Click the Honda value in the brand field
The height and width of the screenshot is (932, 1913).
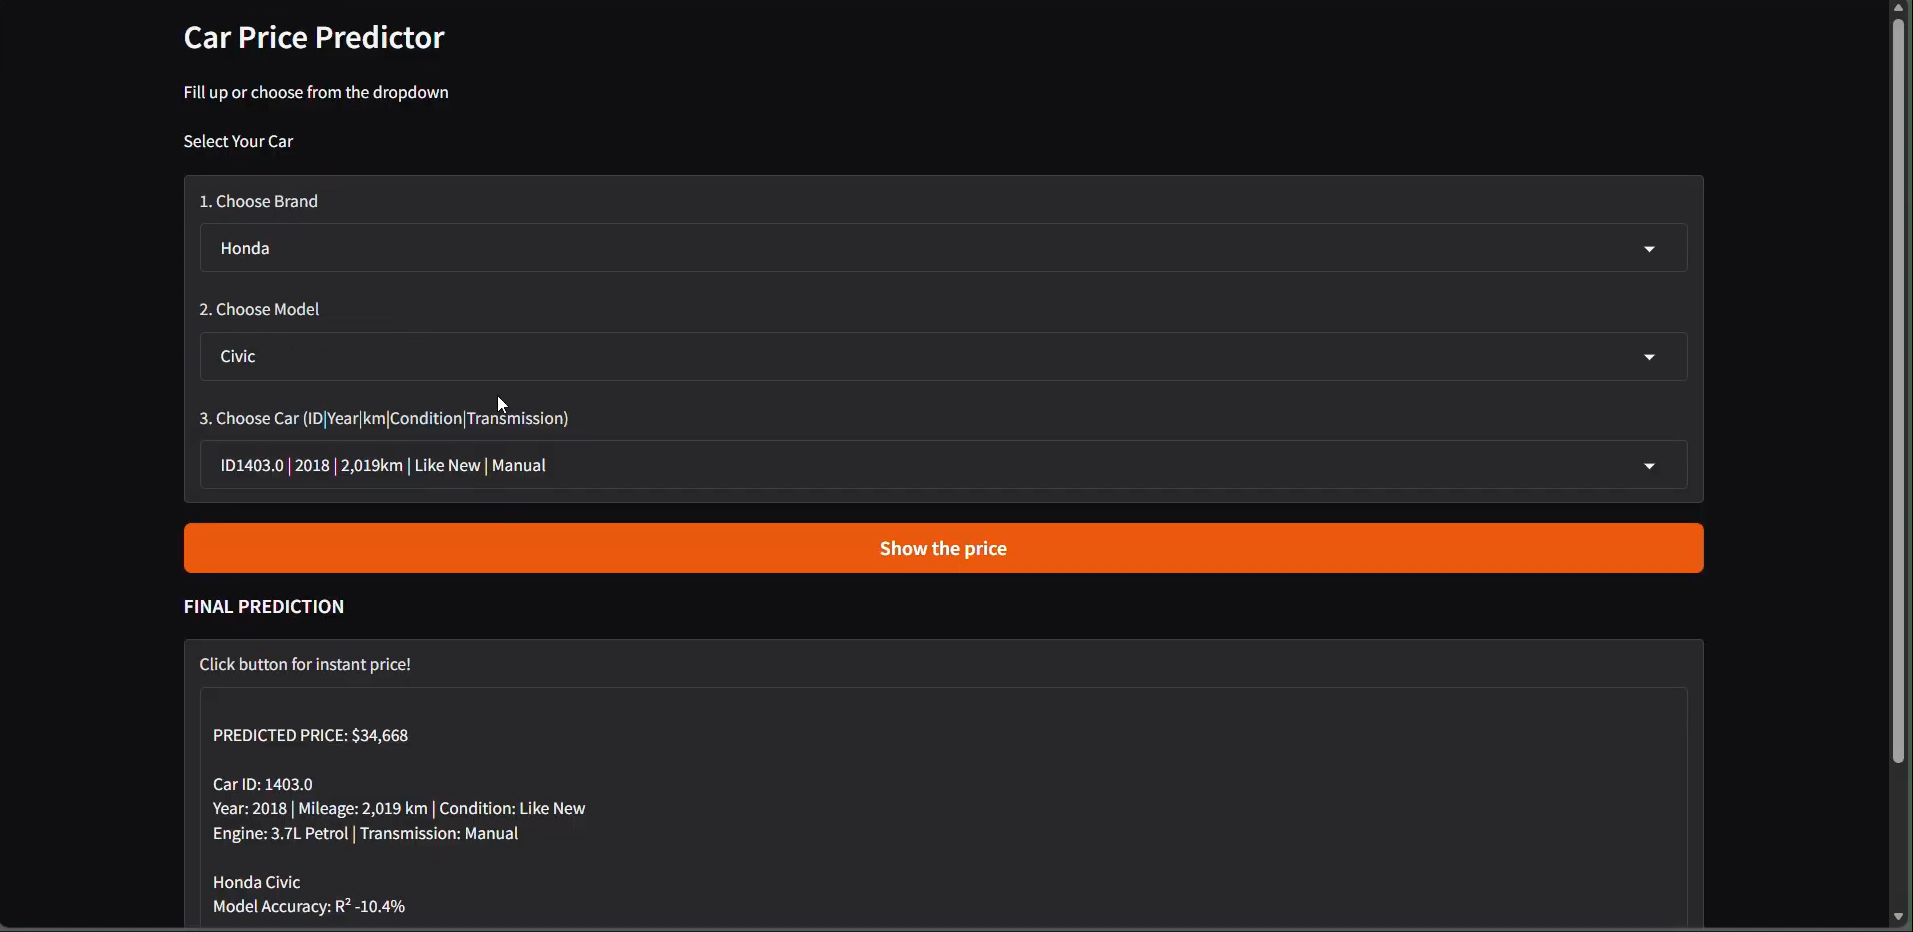(x=245, y=249)
